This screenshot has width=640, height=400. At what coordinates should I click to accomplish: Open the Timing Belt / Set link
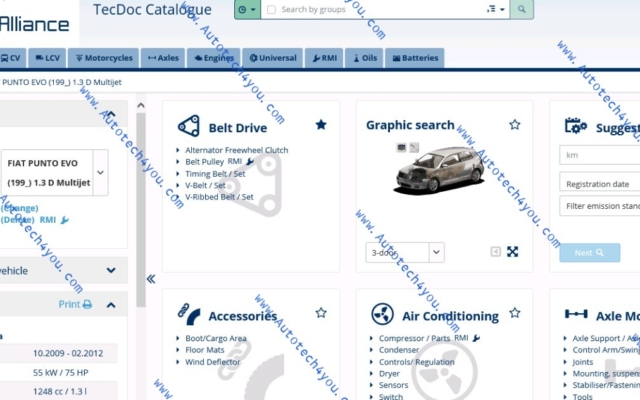(x=215, y=173)
